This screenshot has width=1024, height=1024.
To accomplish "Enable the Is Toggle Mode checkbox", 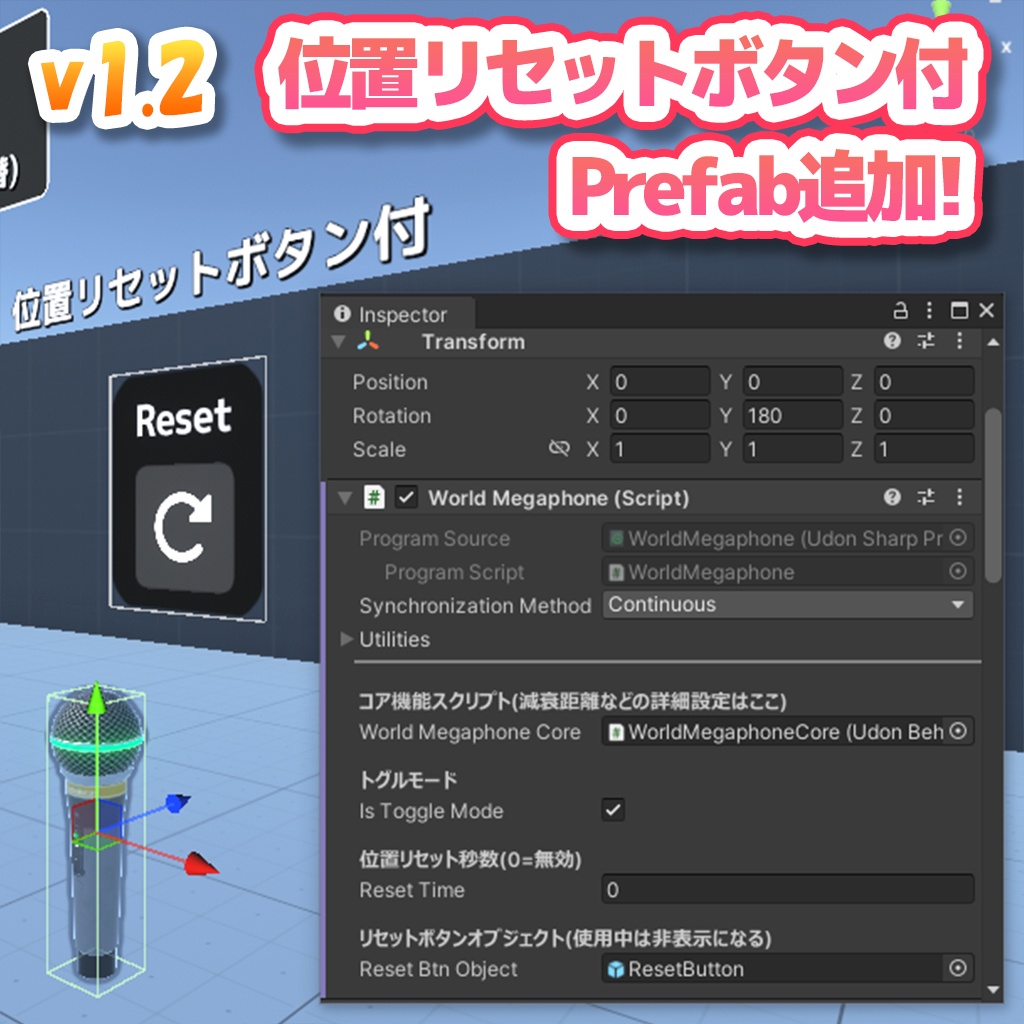I will pos(612,811).
